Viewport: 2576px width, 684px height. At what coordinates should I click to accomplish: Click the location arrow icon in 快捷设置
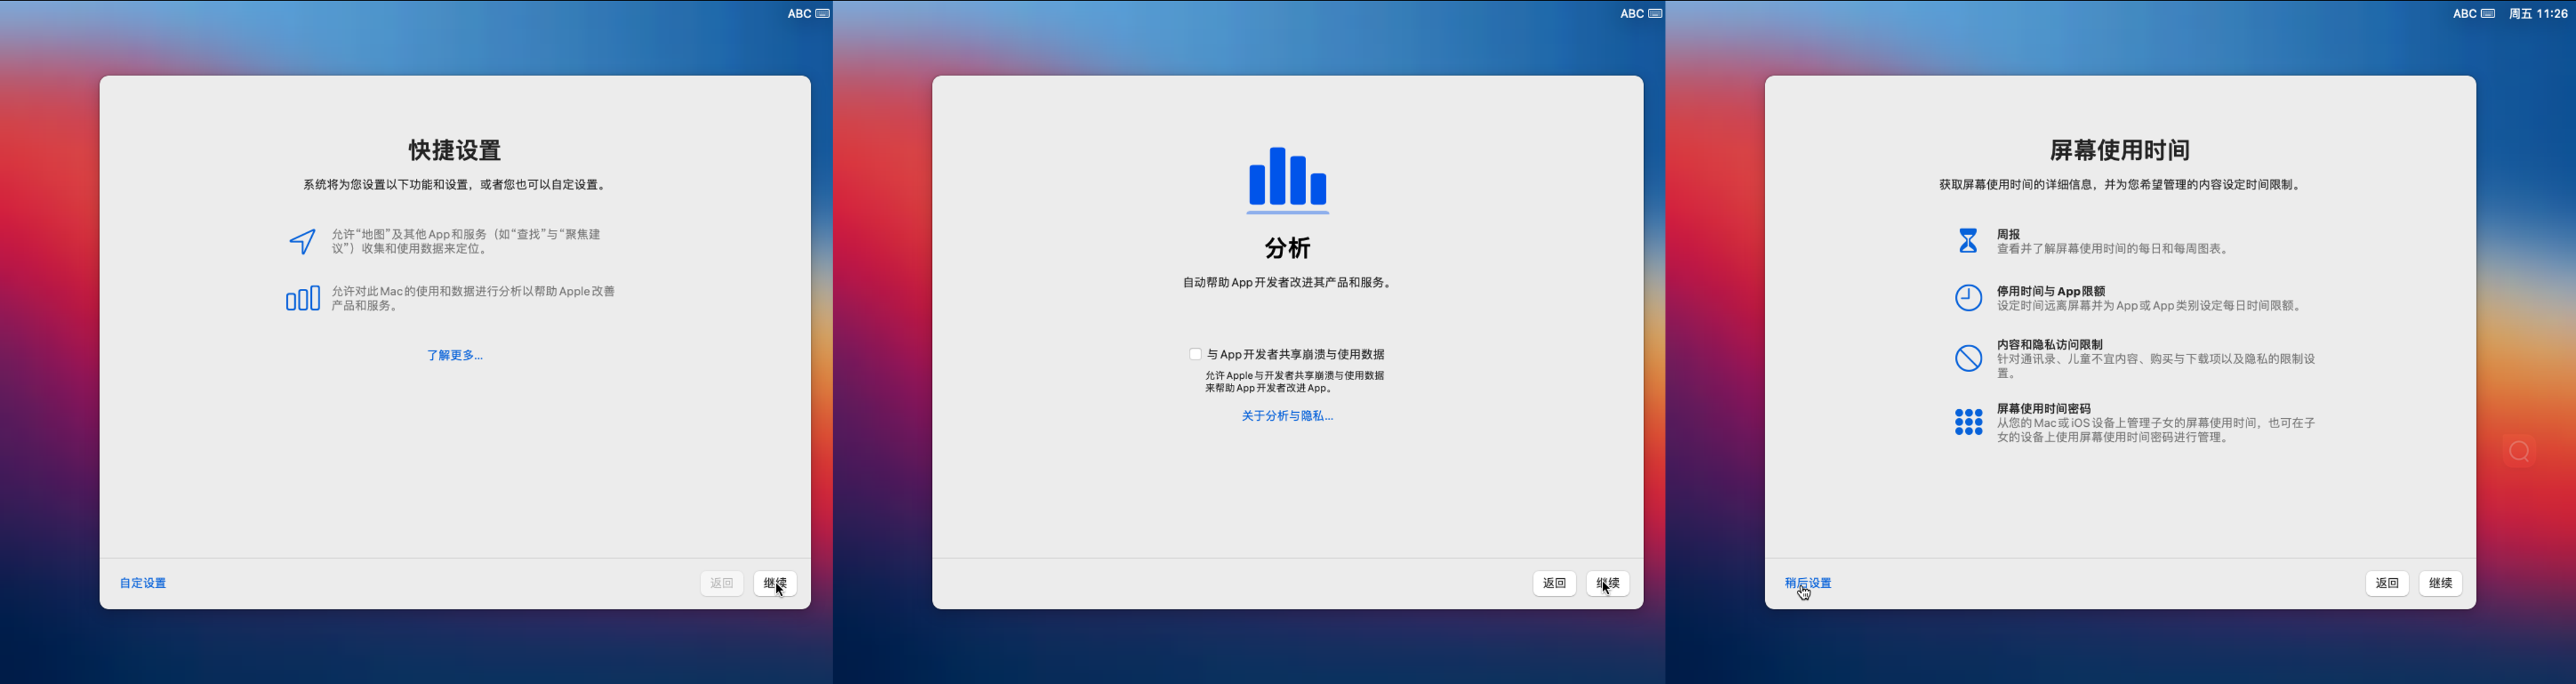click(303, 241)
